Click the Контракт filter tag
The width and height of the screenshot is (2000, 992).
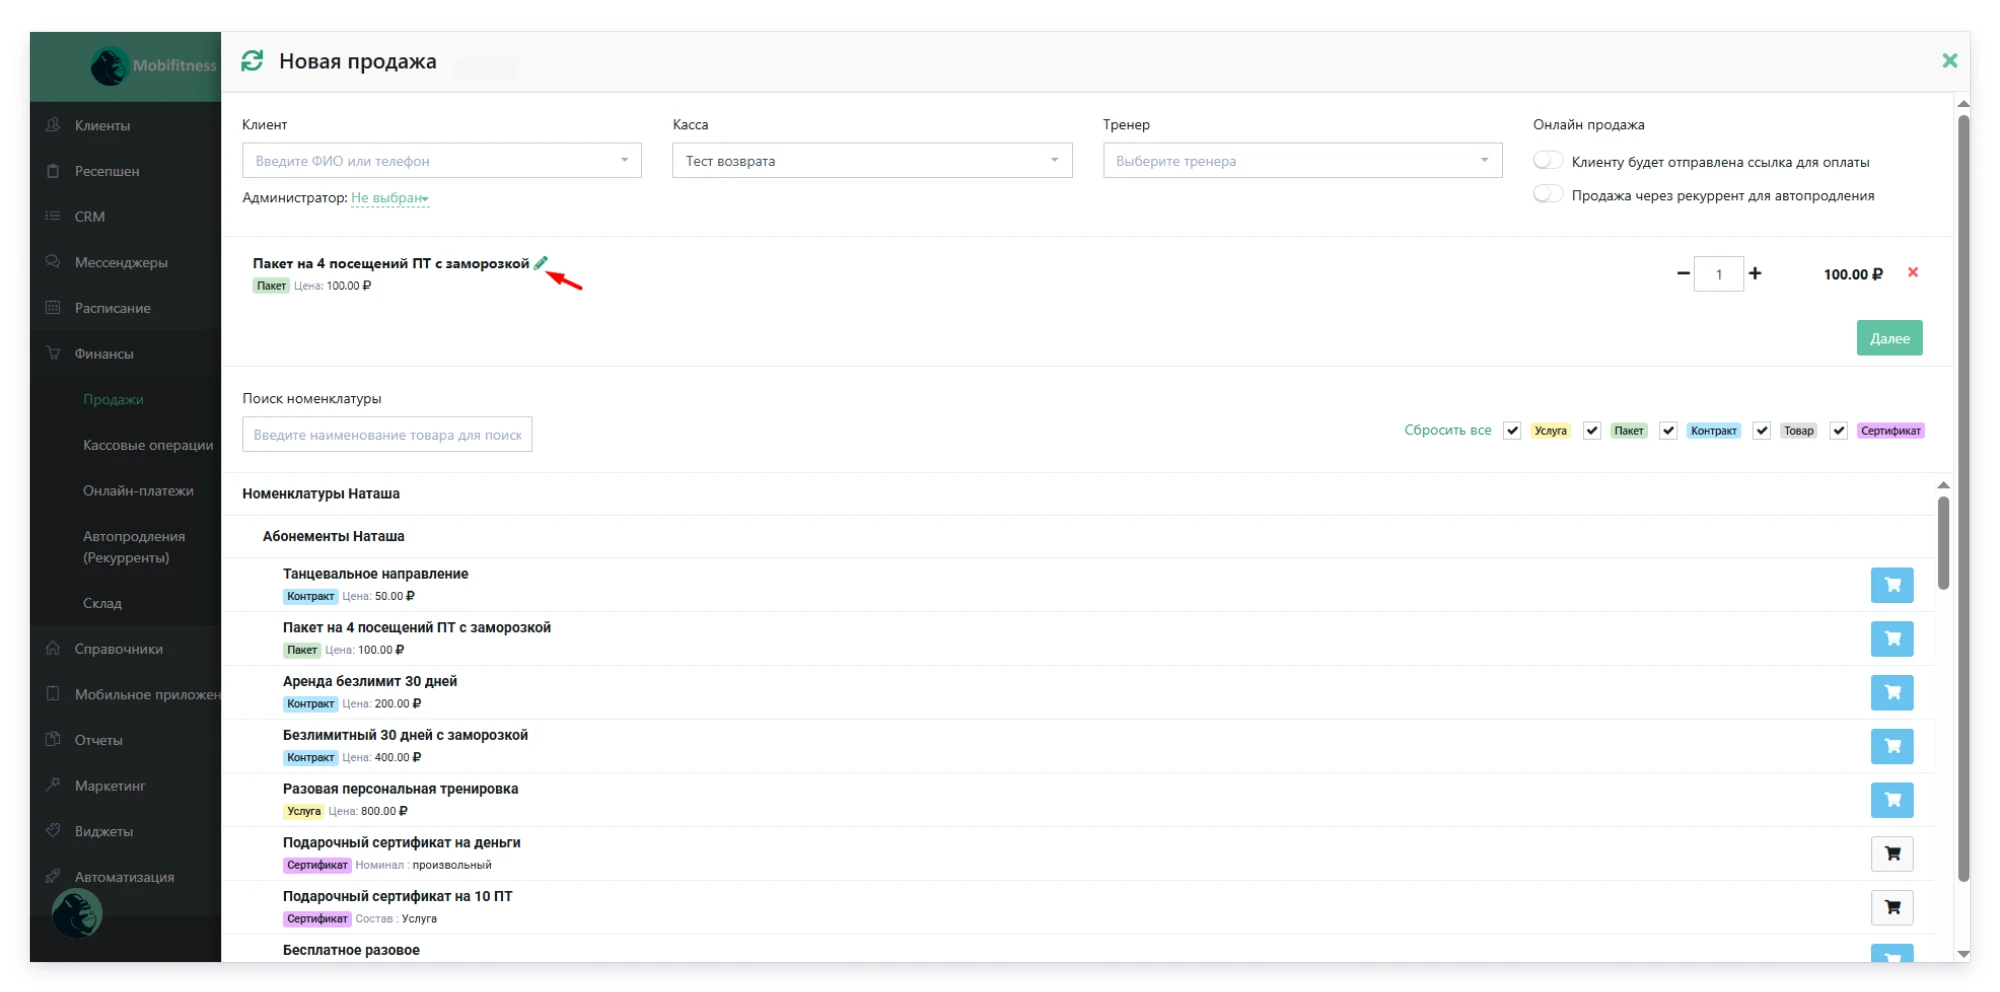click(1713, 431)
